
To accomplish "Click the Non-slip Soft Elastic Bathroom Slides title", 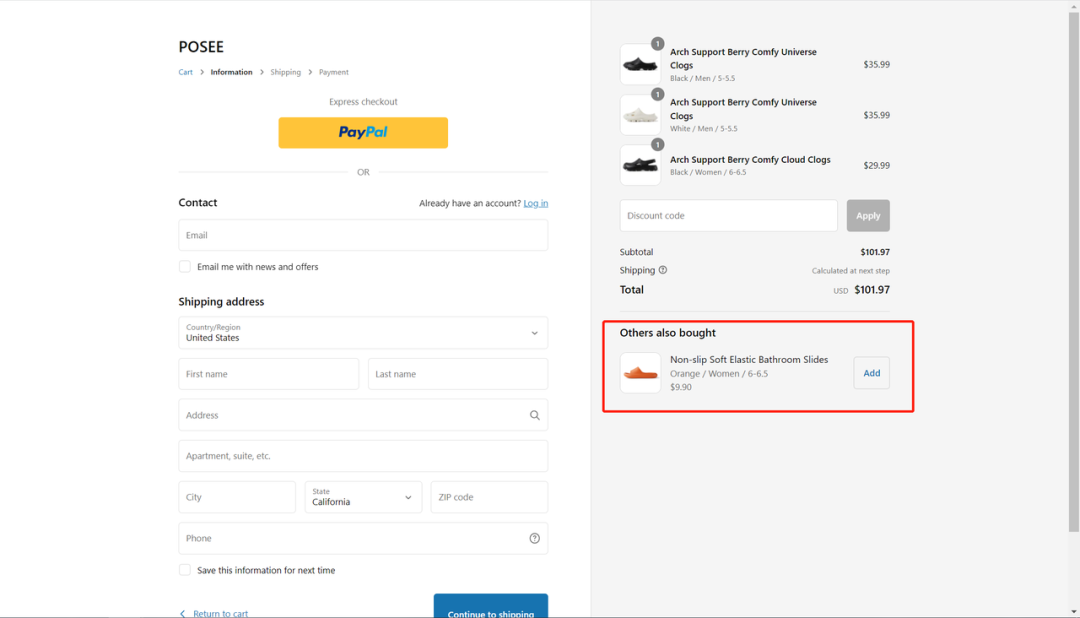I will [x=749, y=360].
